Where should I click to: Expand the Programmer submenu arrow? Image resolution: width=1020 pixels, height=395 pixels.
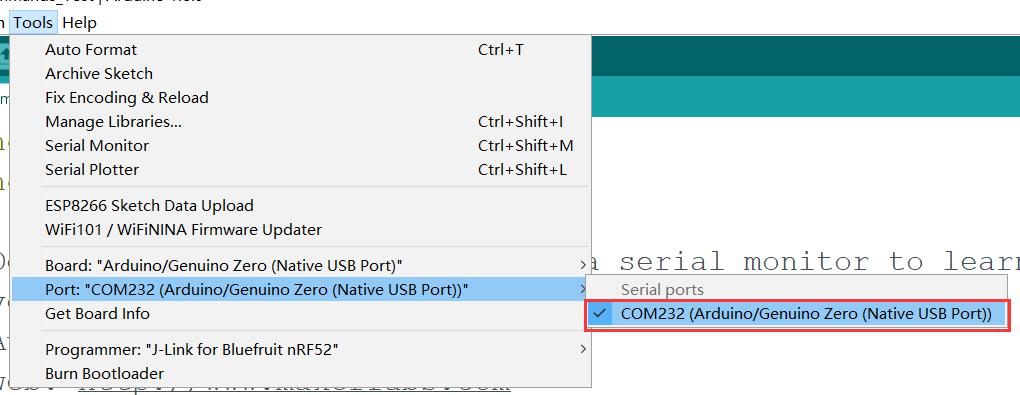[x=582, y=349]
